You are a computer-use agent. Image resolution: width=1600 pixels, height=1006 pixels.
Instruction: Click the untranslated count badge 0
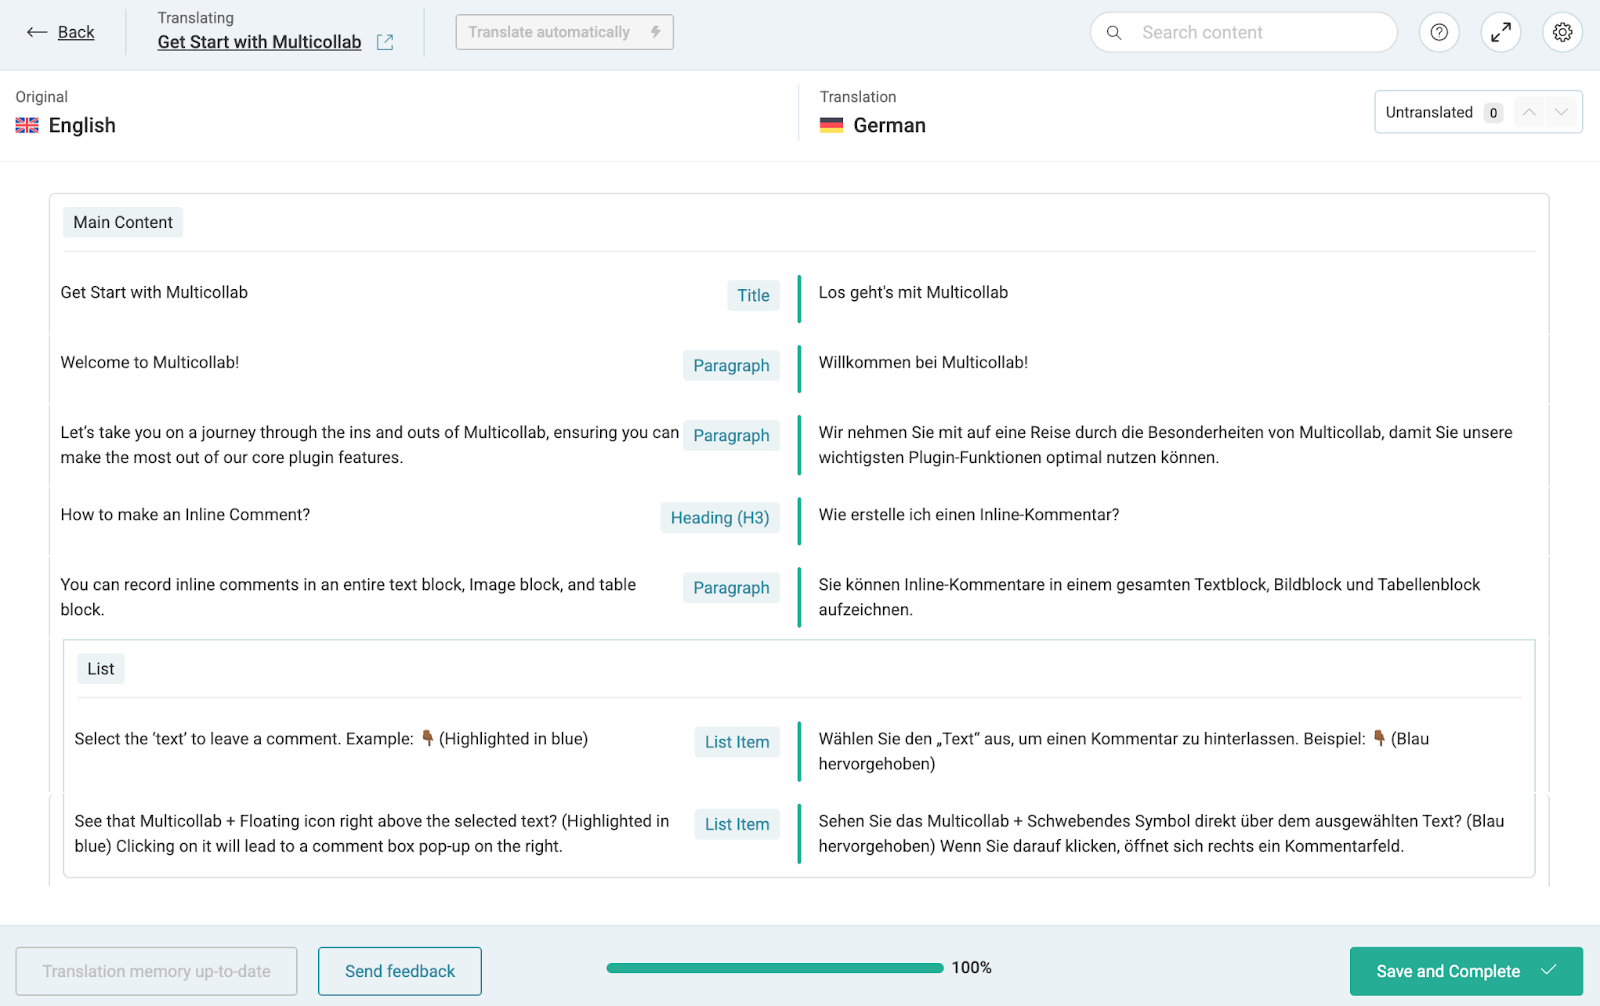[x=1493, y=113]
